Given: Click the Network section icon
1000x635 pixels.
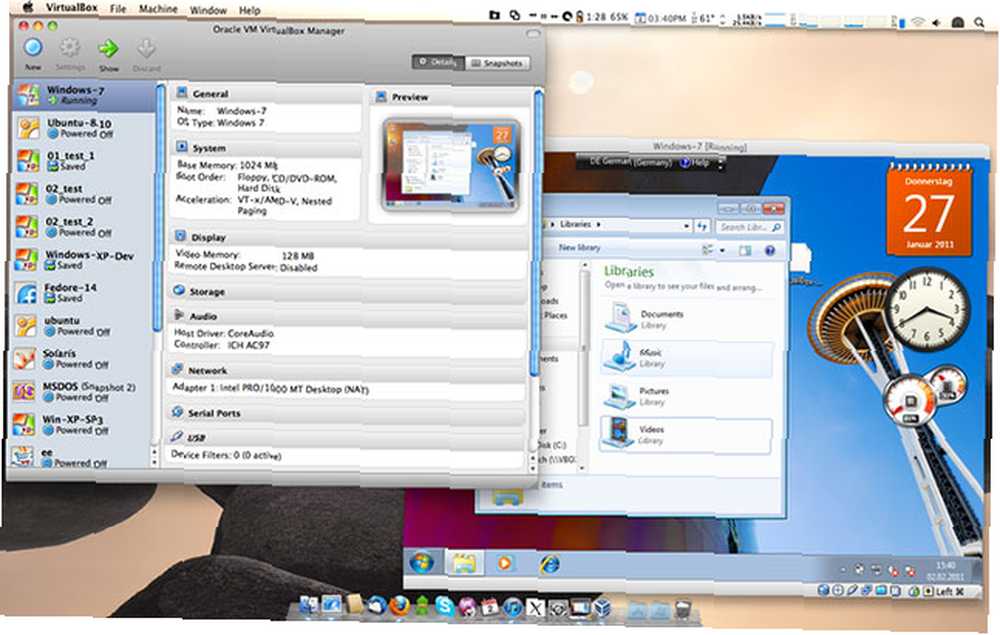Looking at the screenshot, I should tap(177, 370).
